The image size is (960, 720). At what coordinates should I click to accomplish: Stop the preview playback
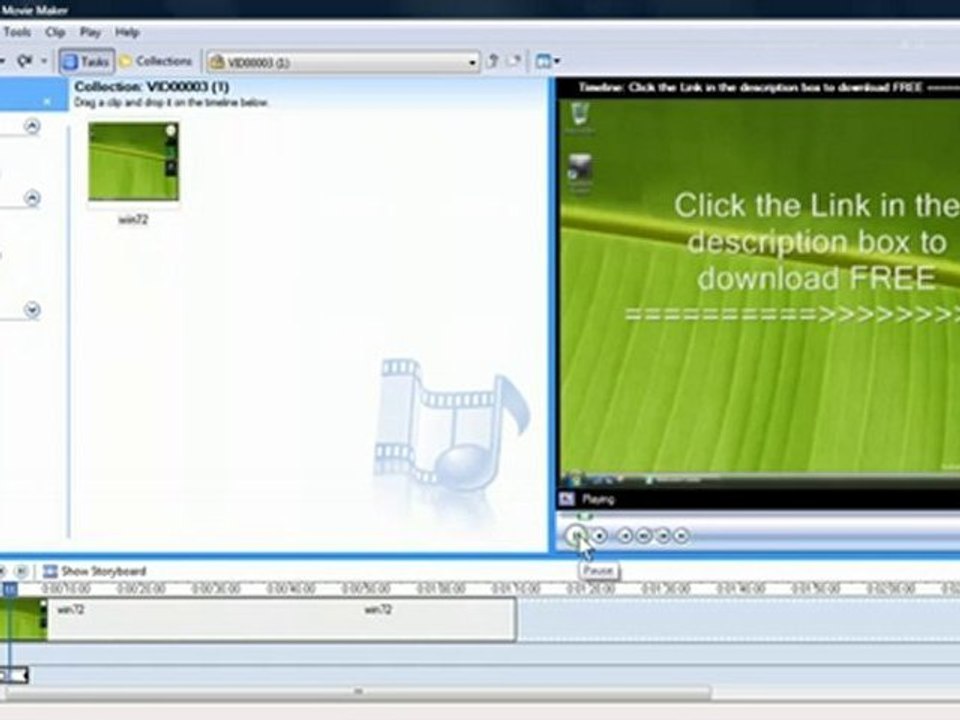coord(600,536)
